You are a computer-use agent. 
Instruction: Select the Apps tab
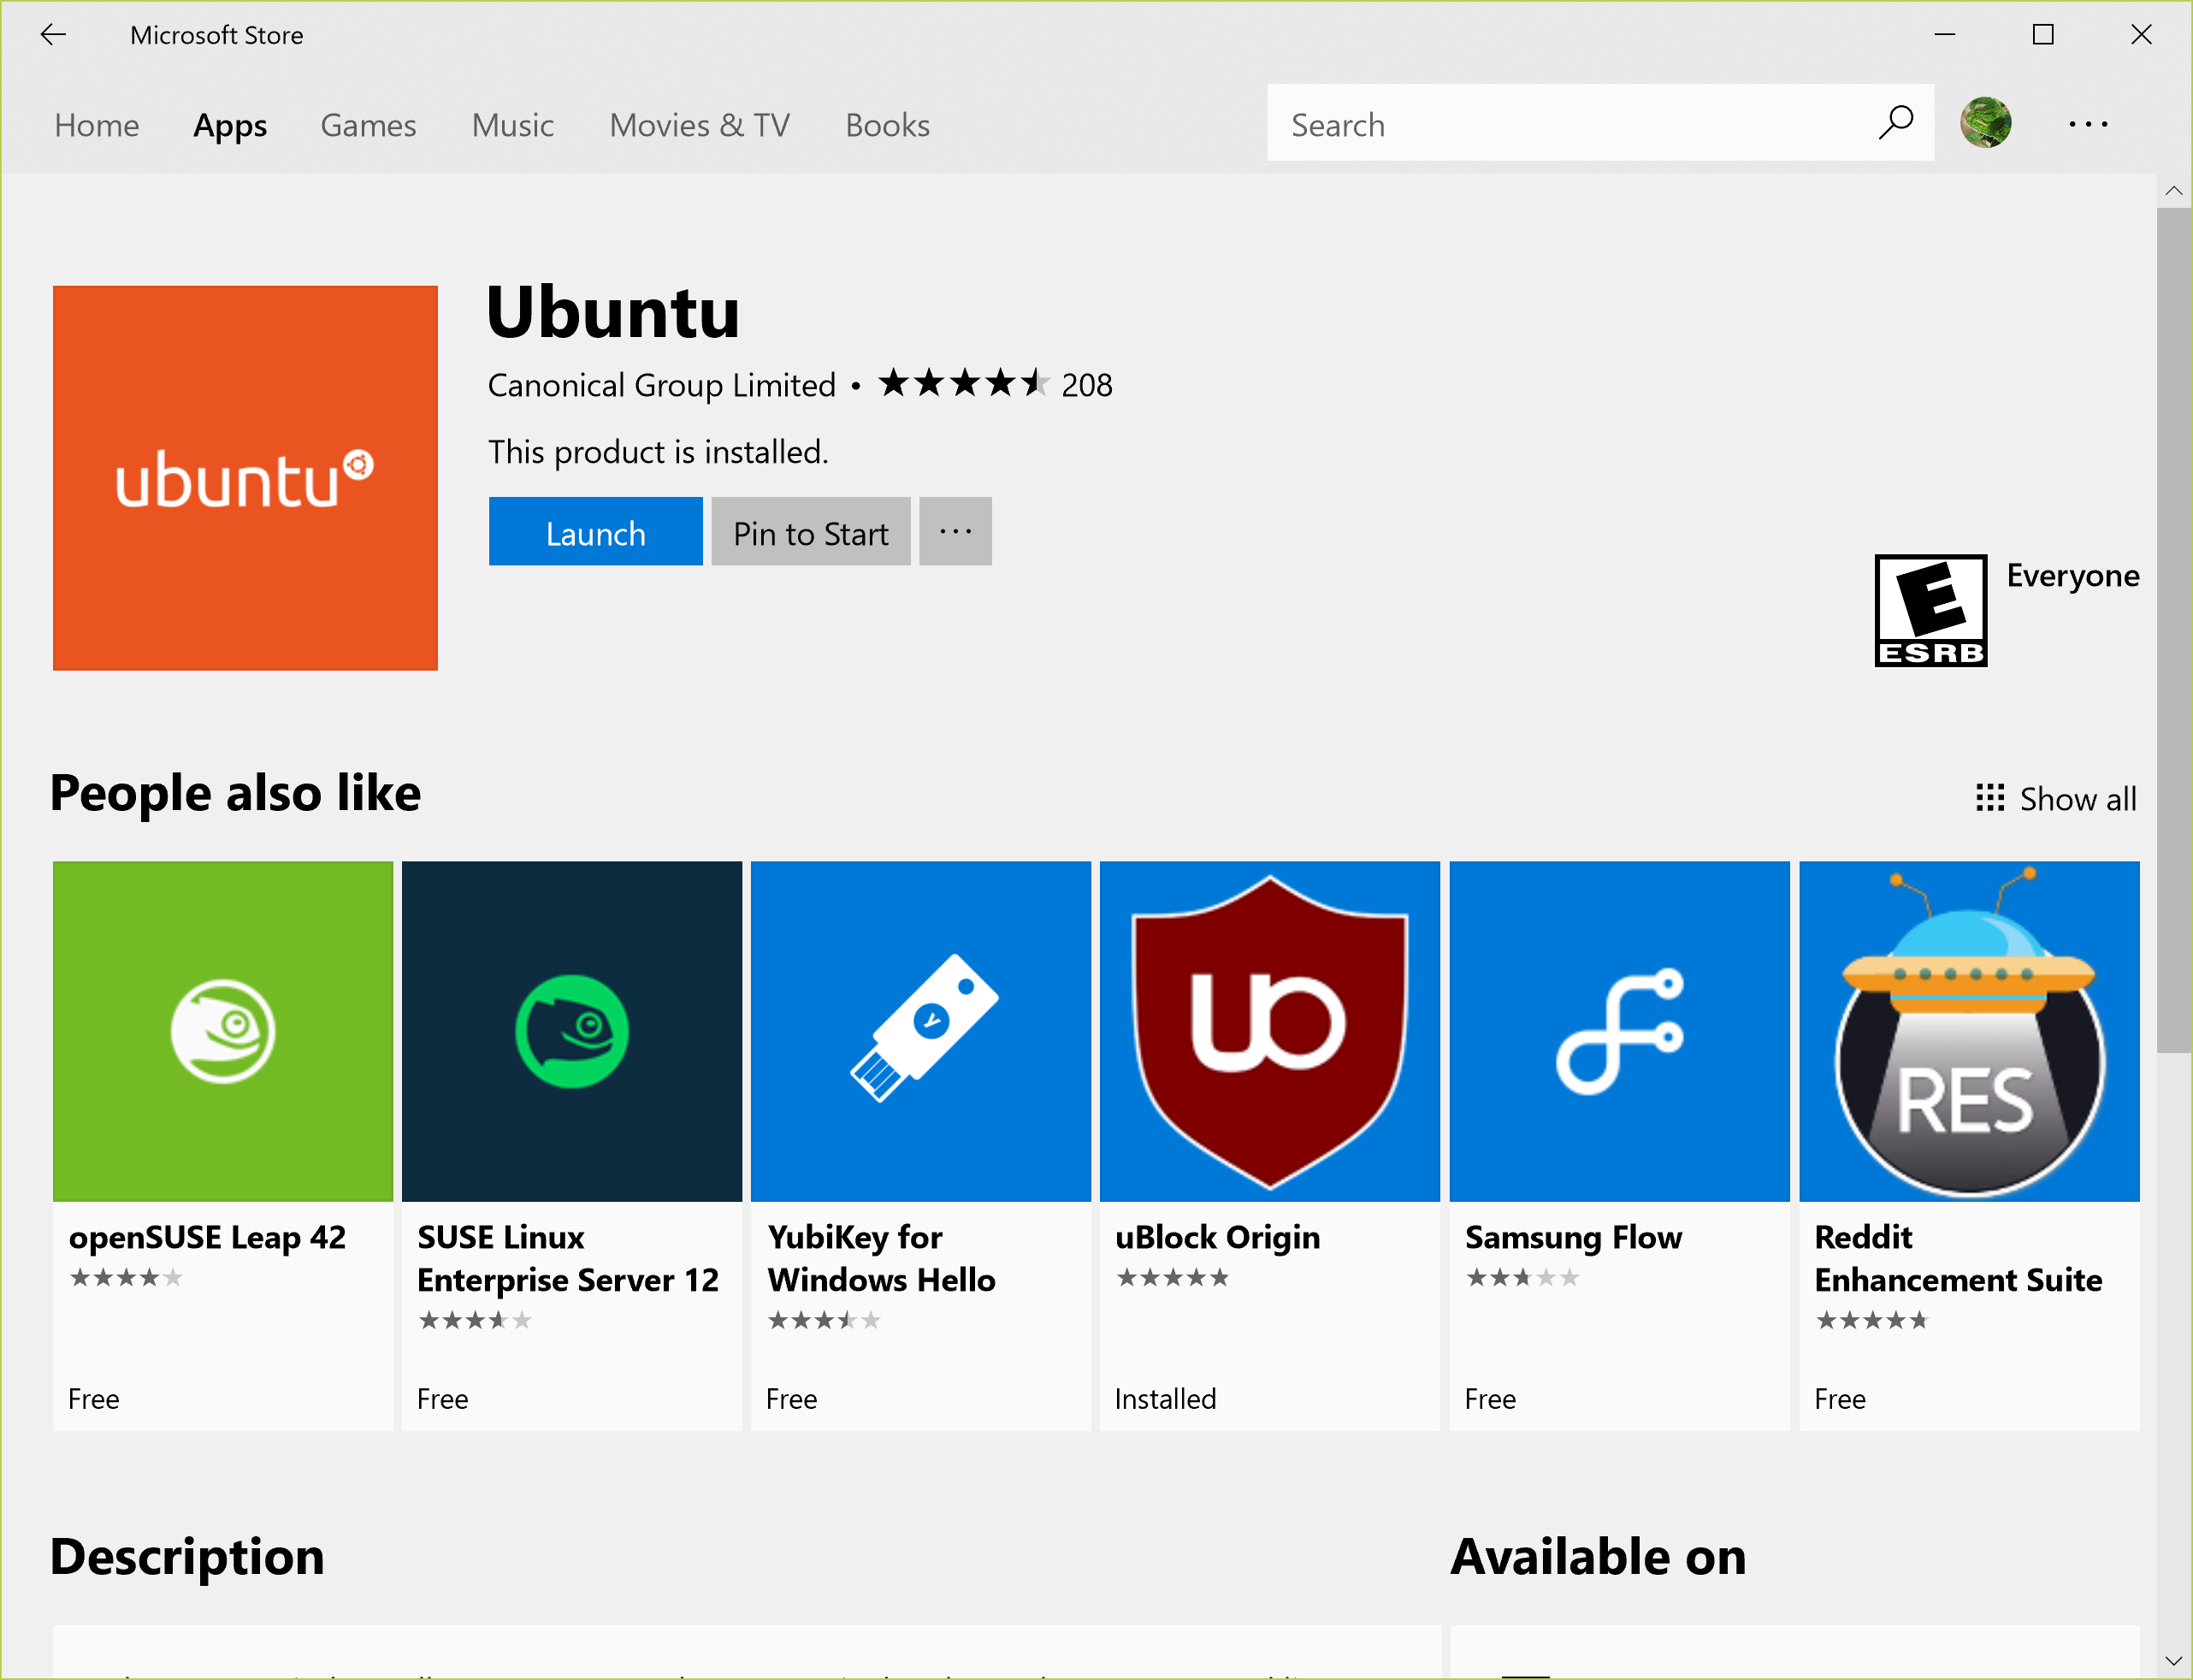coord(230,126)
